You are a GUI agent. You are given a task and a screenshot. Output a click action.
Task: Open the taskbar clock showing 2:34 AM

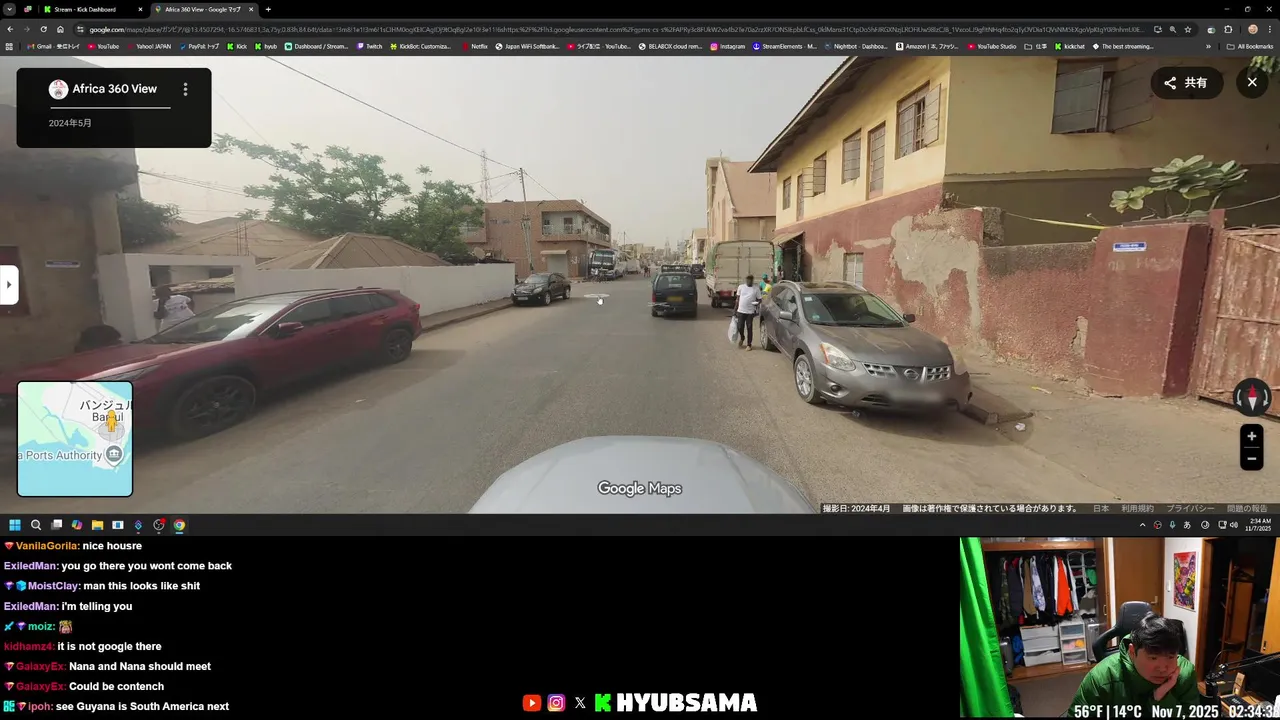(x=1259, y=525)
